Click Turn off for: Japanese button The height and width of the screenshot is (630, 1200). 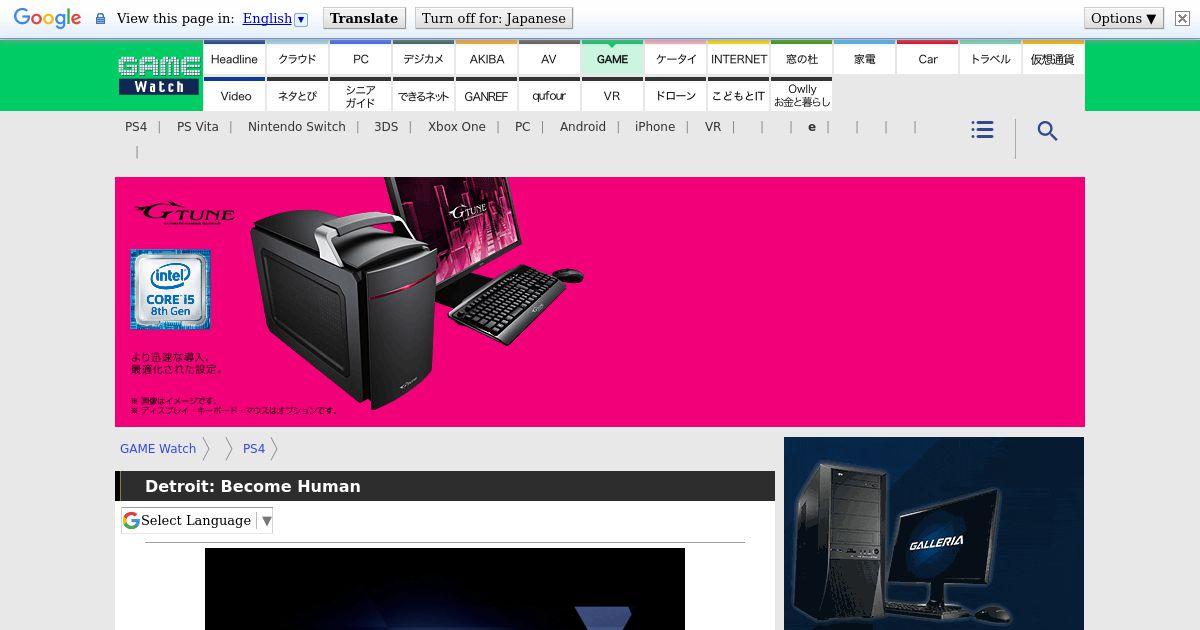click(494, 18)
